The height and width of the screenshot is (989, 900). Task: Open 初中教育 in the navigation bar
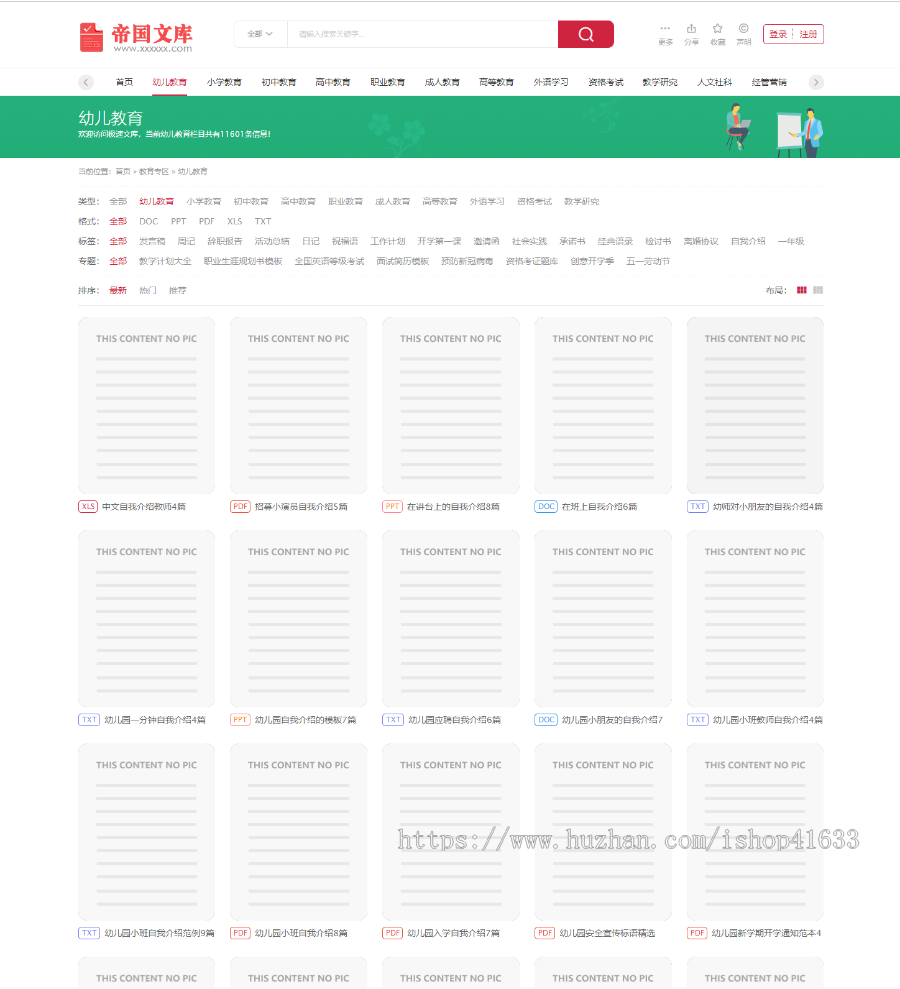point(279,82)
